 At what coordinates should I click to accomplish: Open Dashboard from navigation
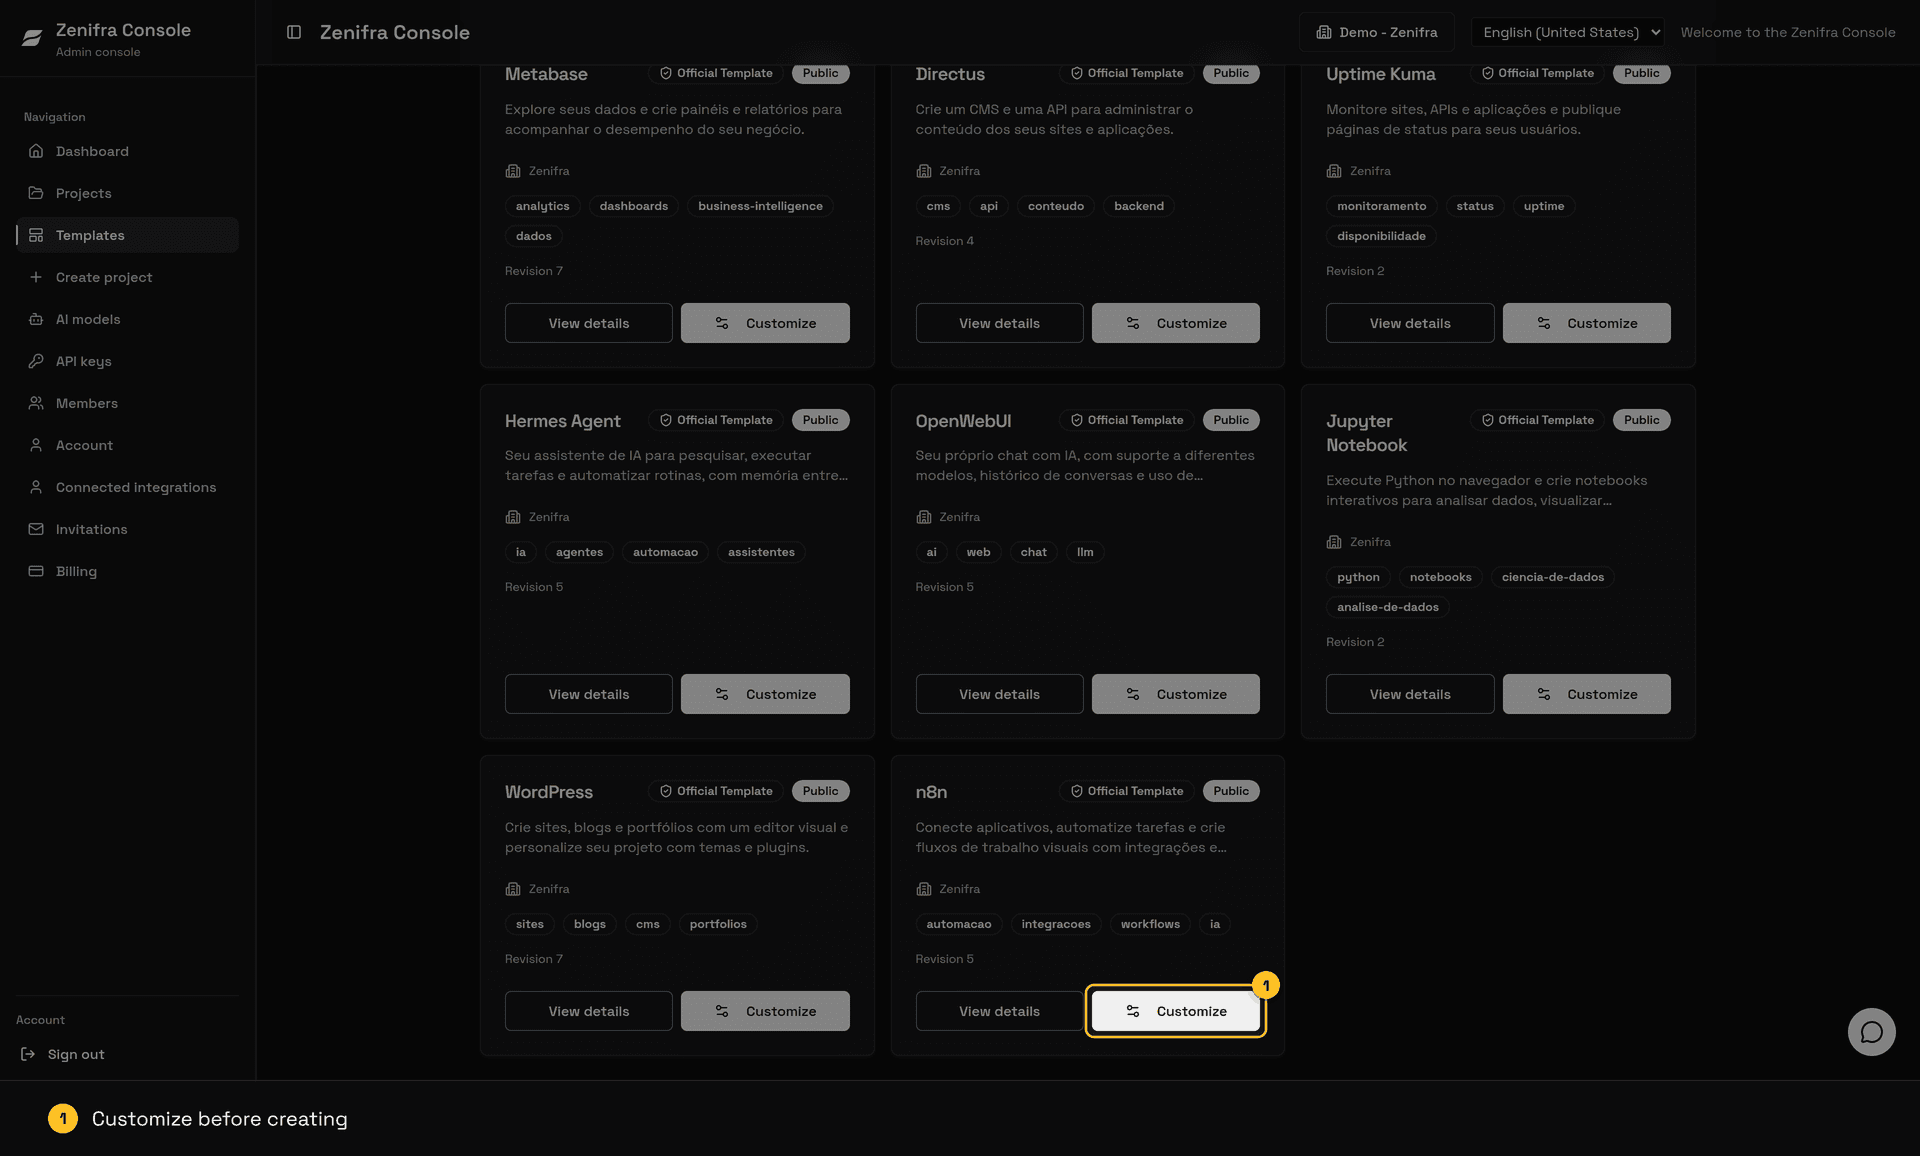[x=127, y=151]
